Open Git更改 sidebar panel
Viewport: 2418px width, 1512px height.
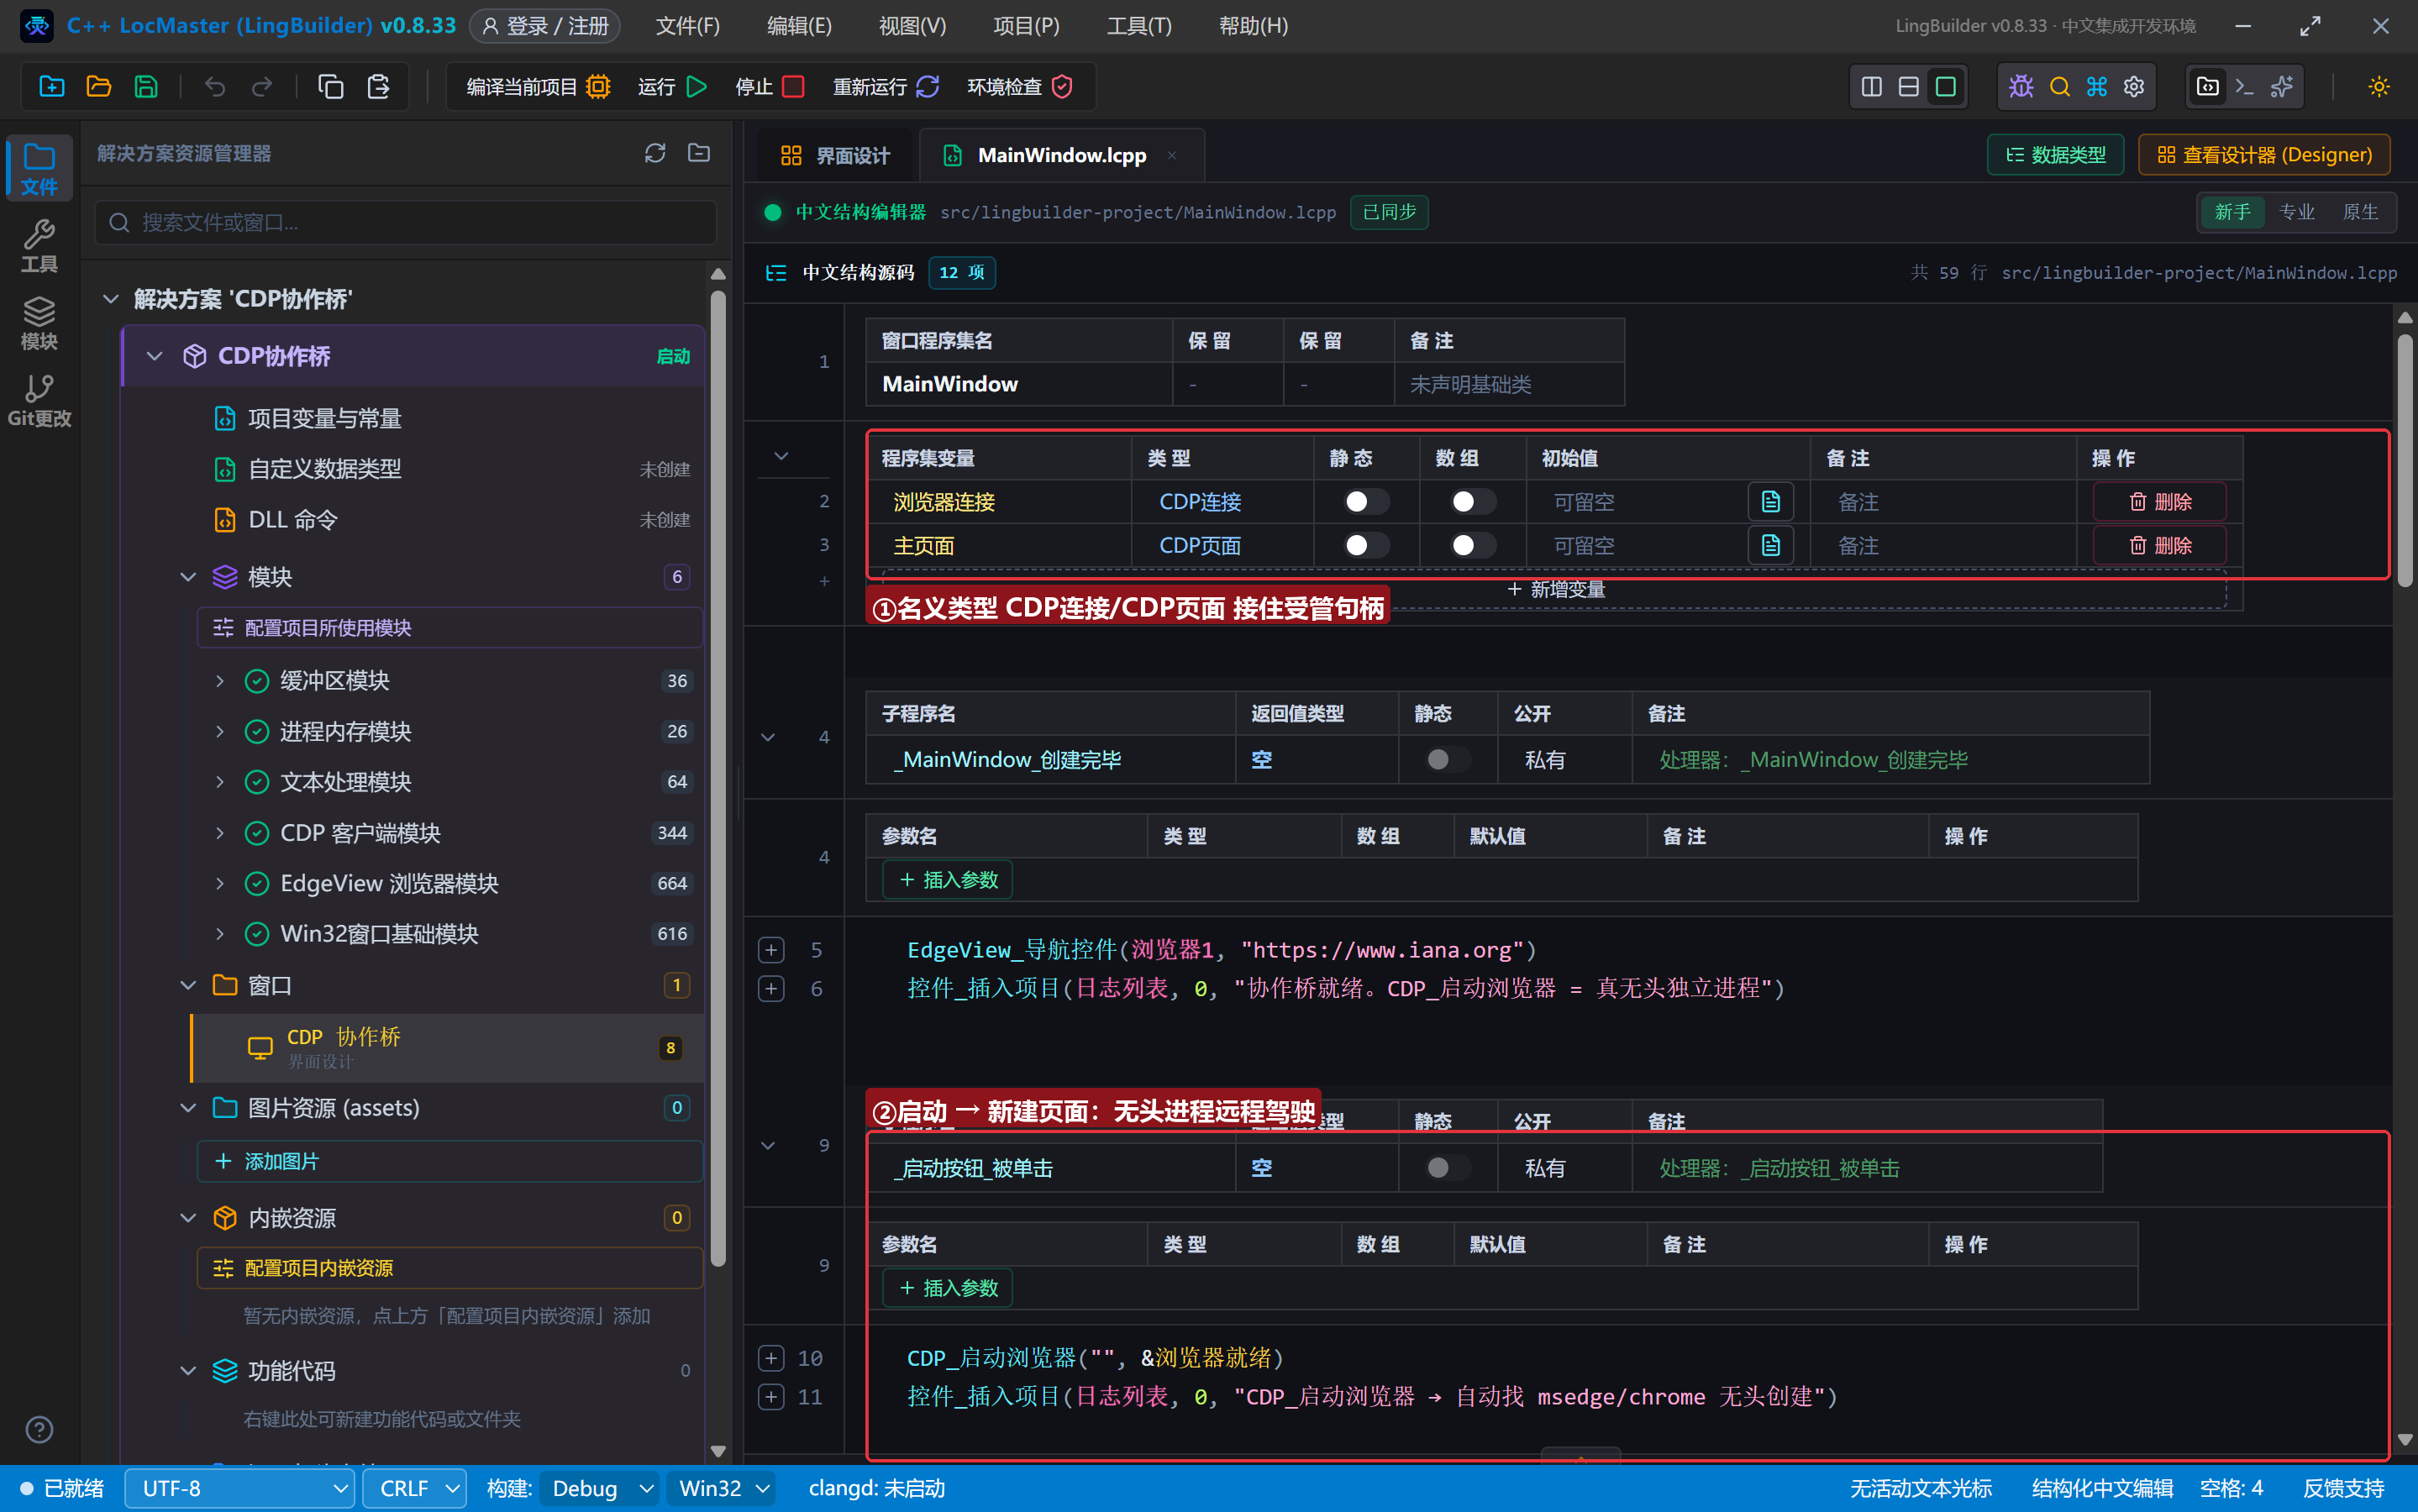(39, 400)
